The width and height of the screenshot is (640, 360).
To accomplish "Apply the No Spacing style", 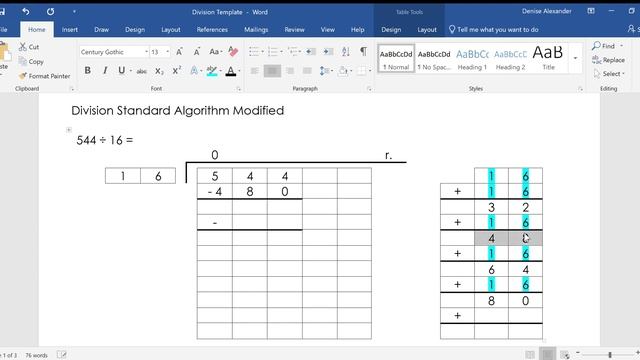I will pyautogui.click(x=434, y=59).
